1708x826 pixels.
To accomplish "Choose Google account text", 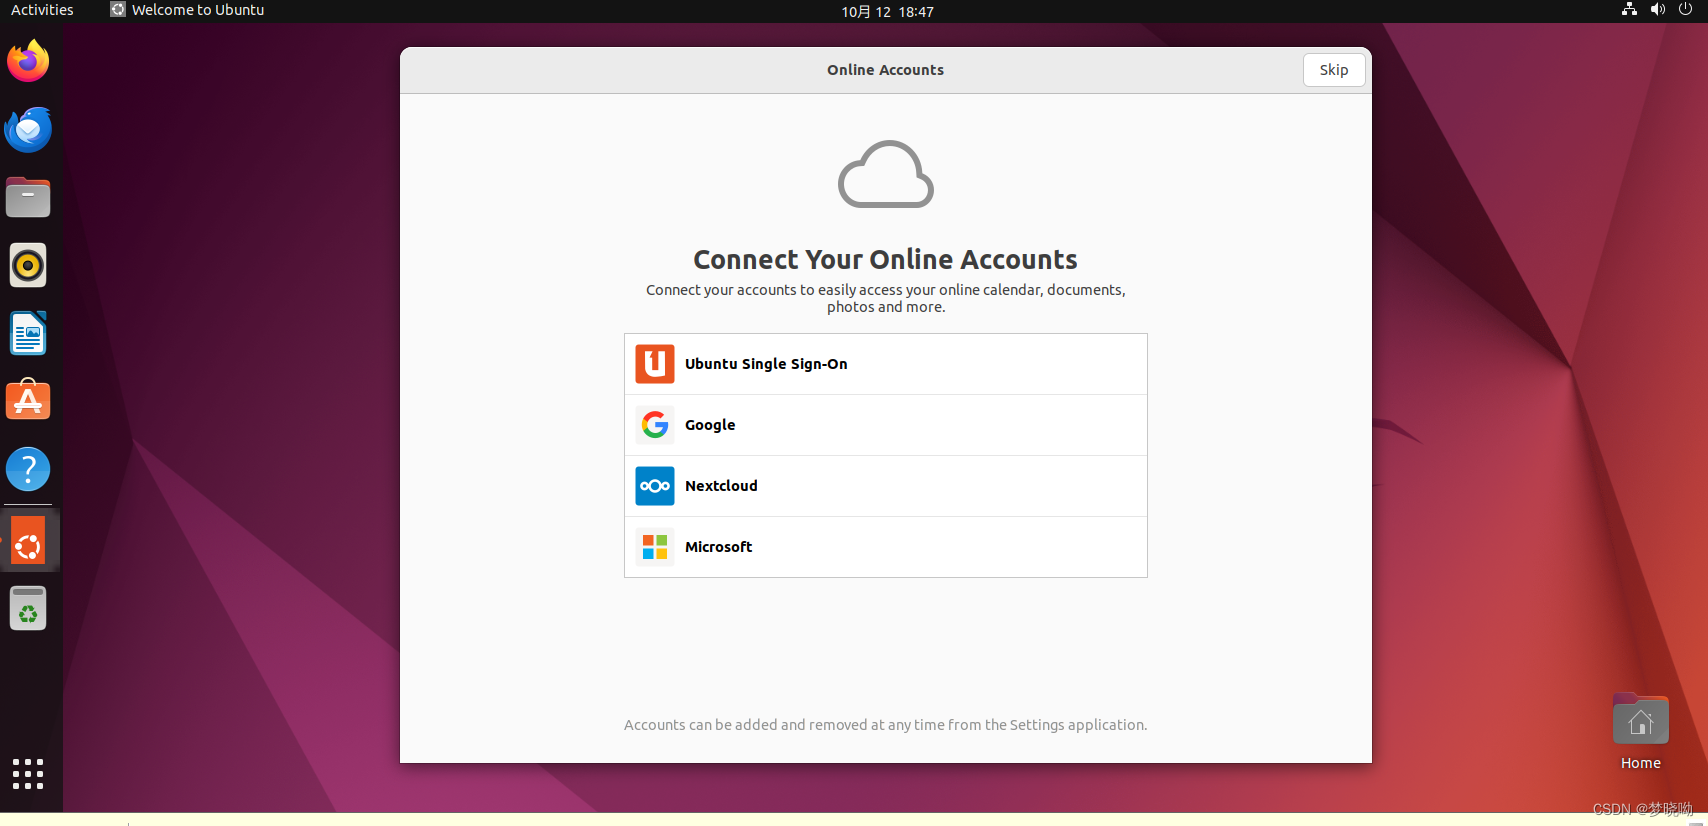I will 710,425.
